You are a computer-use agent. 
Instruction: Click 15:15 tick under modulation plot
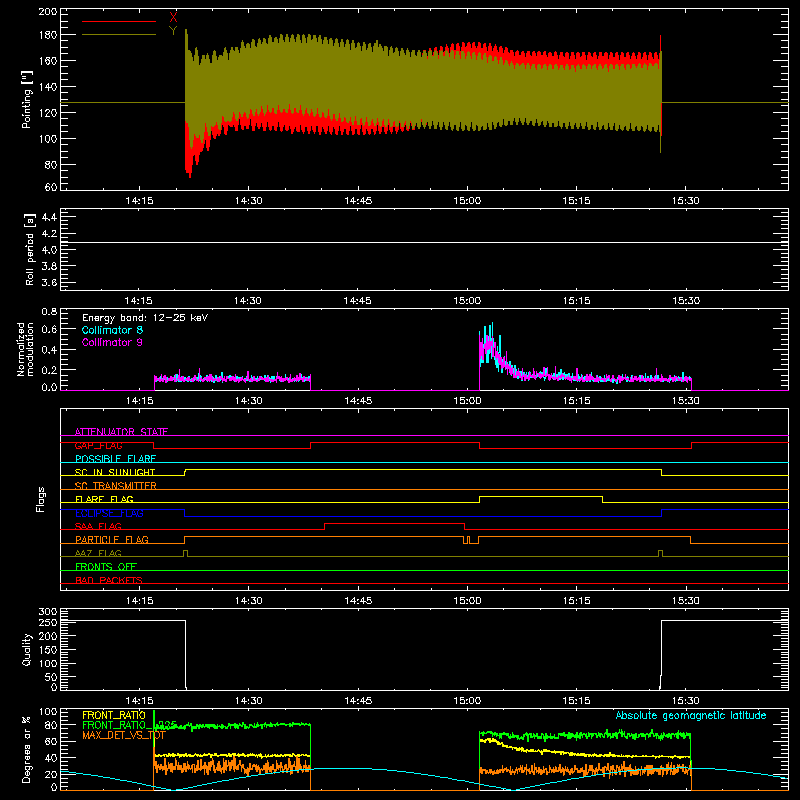coord(576,401)
